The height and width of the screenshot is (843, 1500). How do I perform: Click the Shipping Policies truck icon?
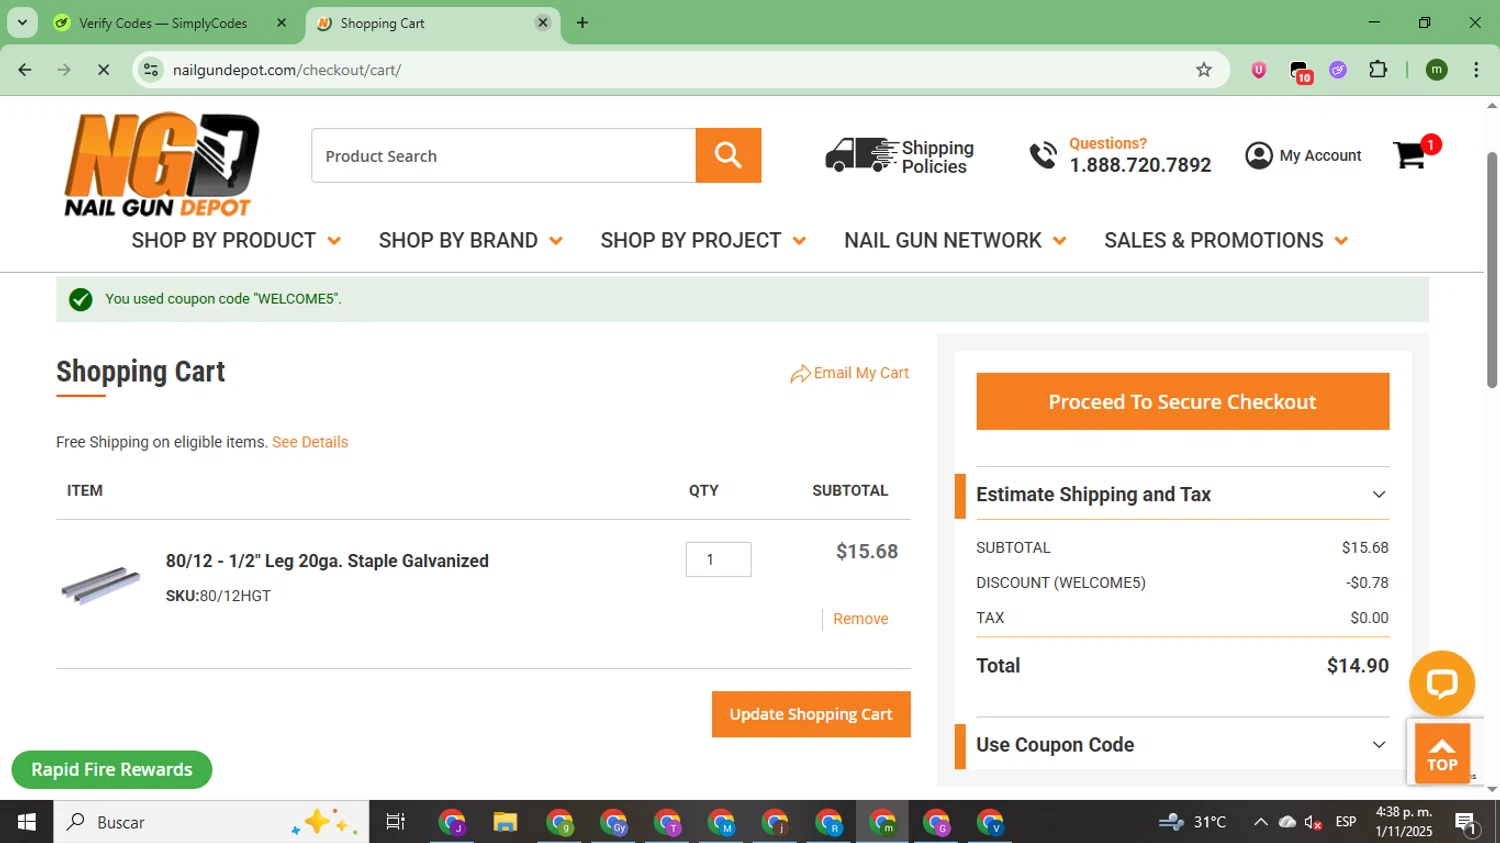(860, 155)
